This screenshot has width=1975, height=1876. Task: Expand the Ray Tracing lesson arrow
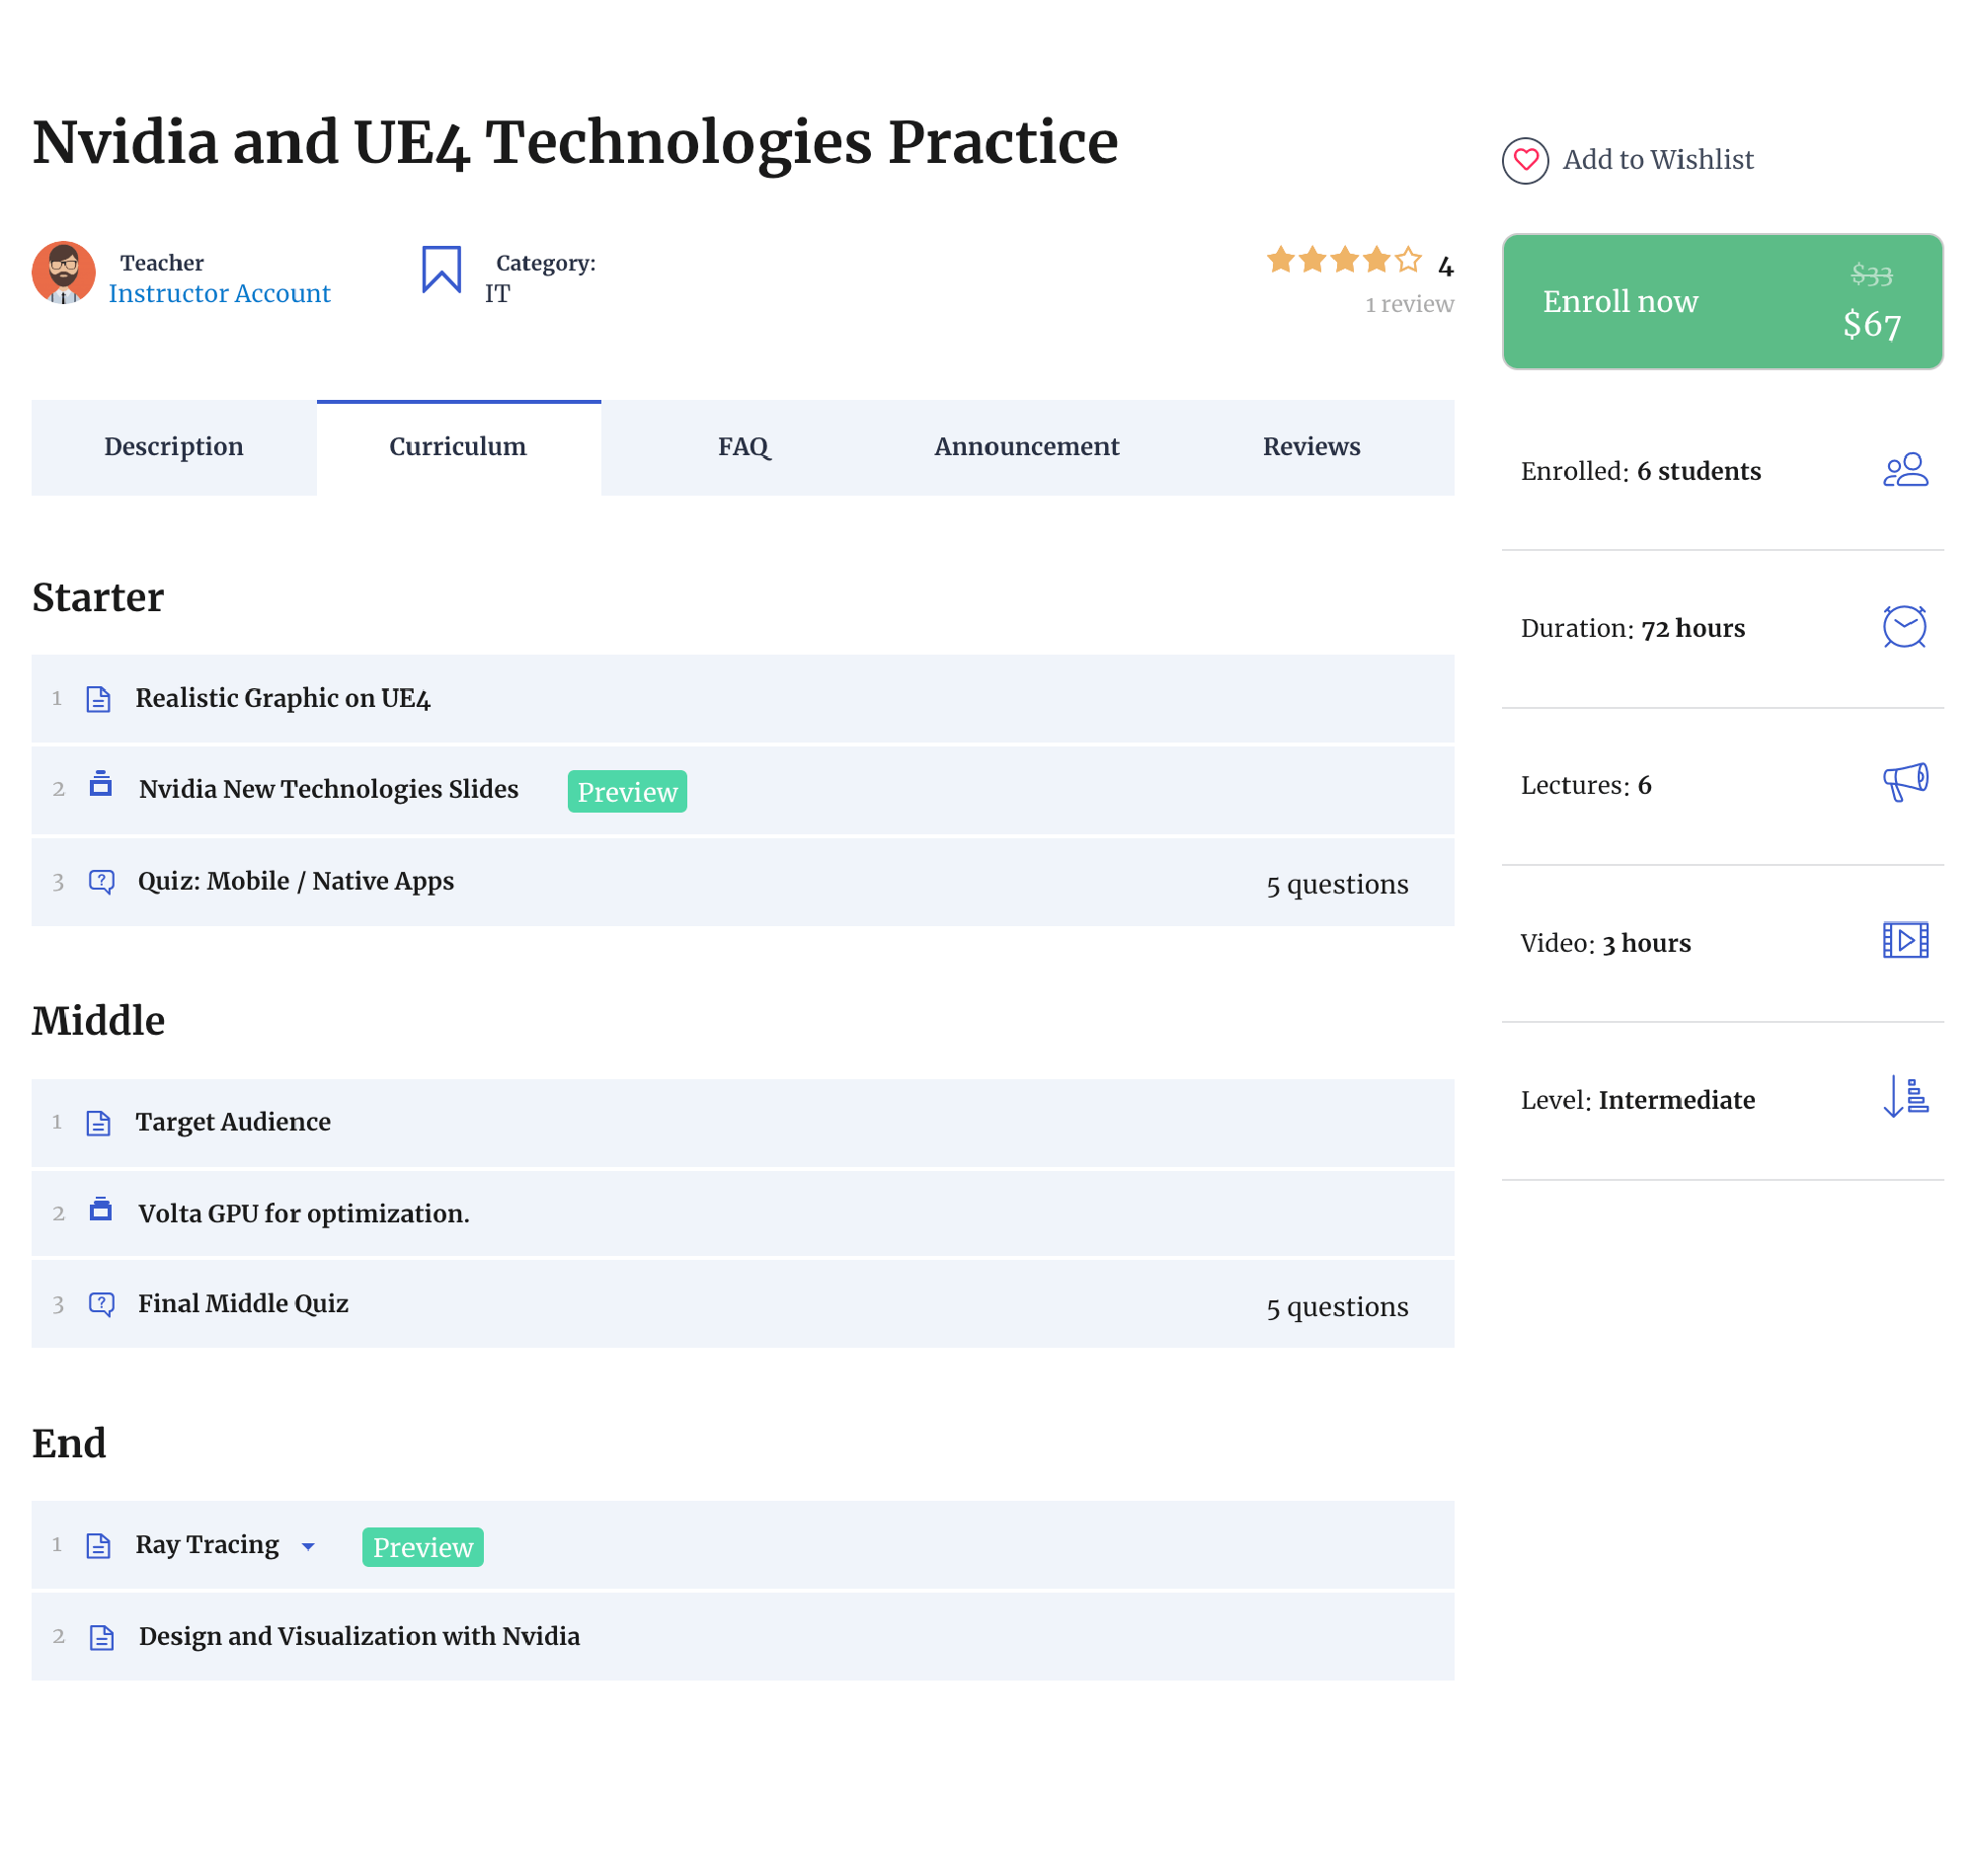[x=308, y=1547]
